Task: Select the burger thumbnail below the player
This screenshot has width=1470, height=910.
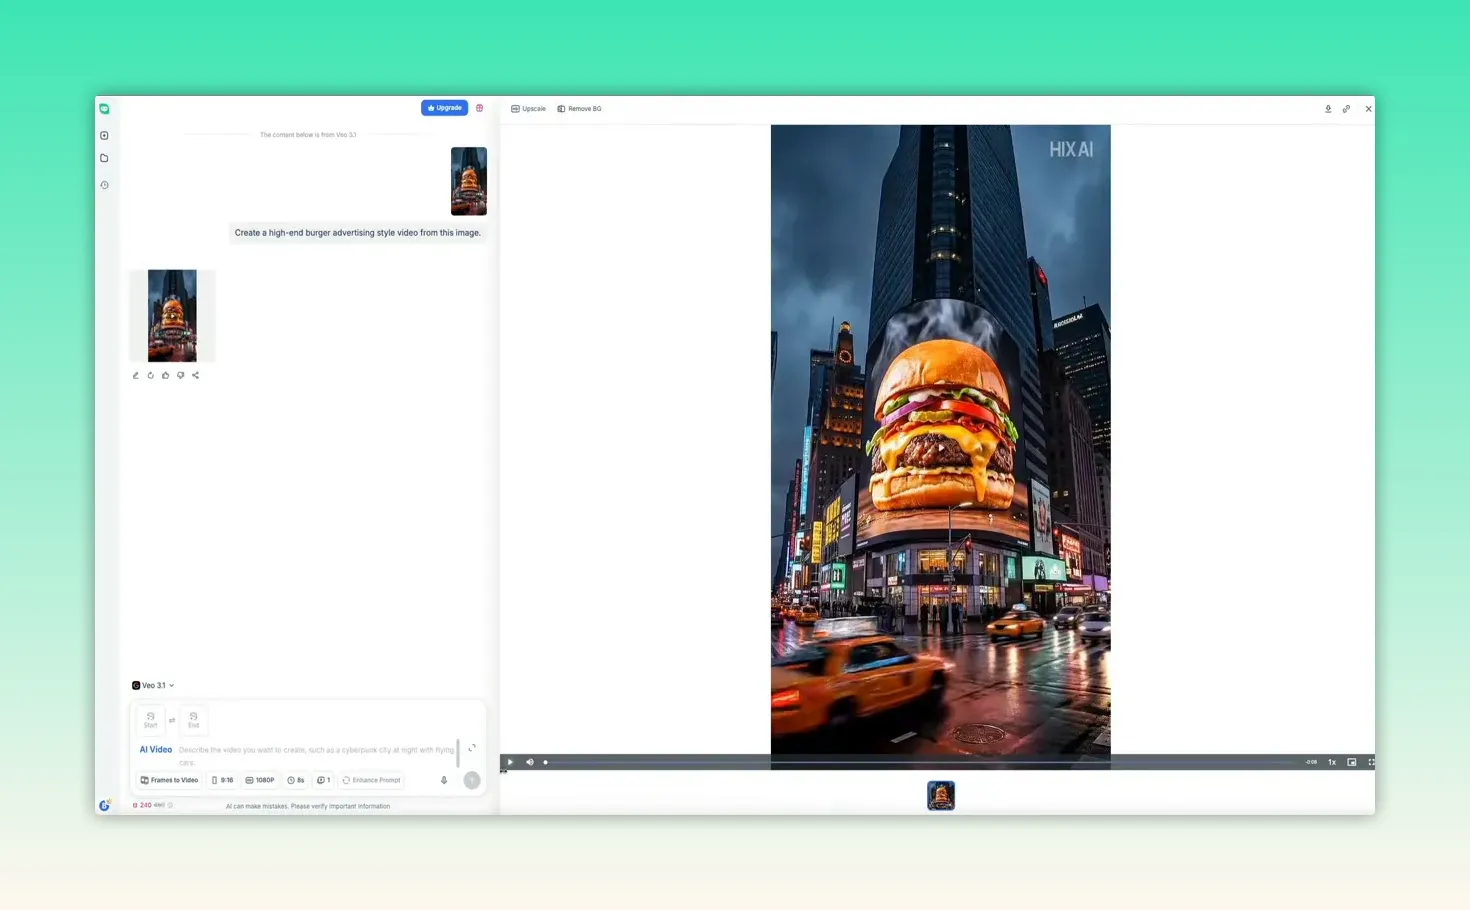Action: pyautogui.click(x=941, y=795)
